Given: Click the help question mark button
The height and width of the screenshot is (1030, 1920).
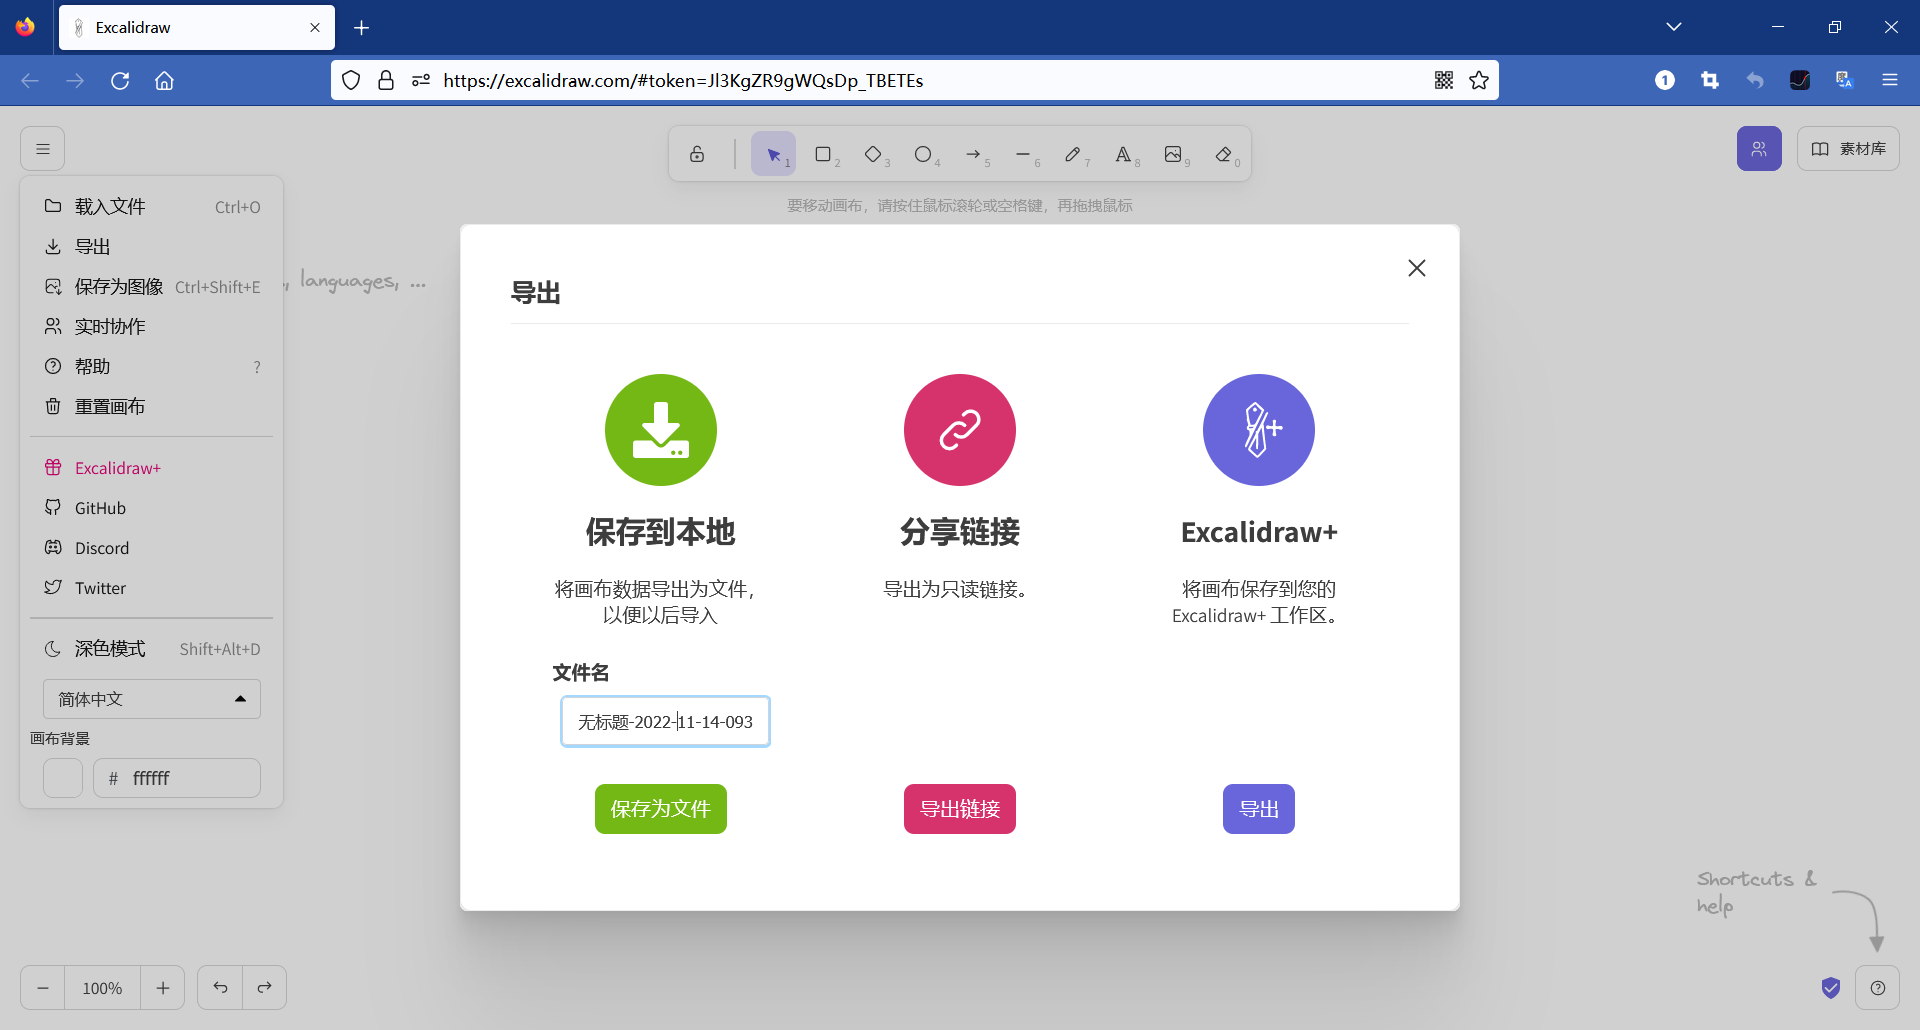Looking at the screenshot, I should click(1878, 988).
